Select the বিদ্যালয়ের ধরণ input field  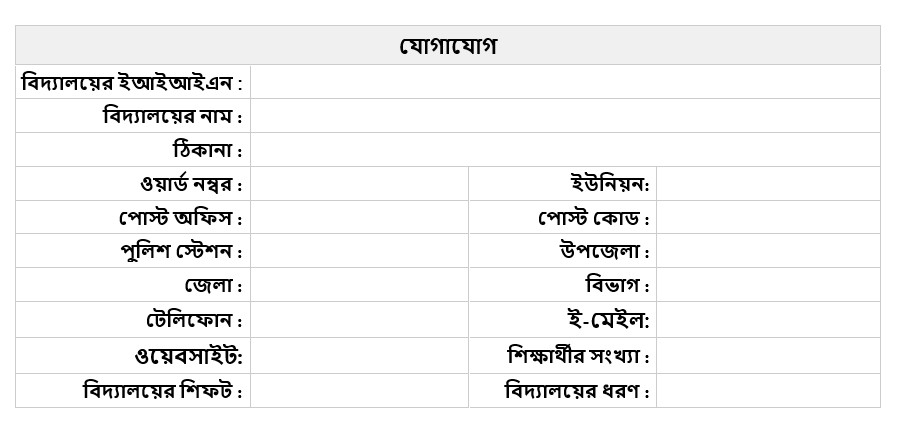pyautogui.click(x=767, y=391)
